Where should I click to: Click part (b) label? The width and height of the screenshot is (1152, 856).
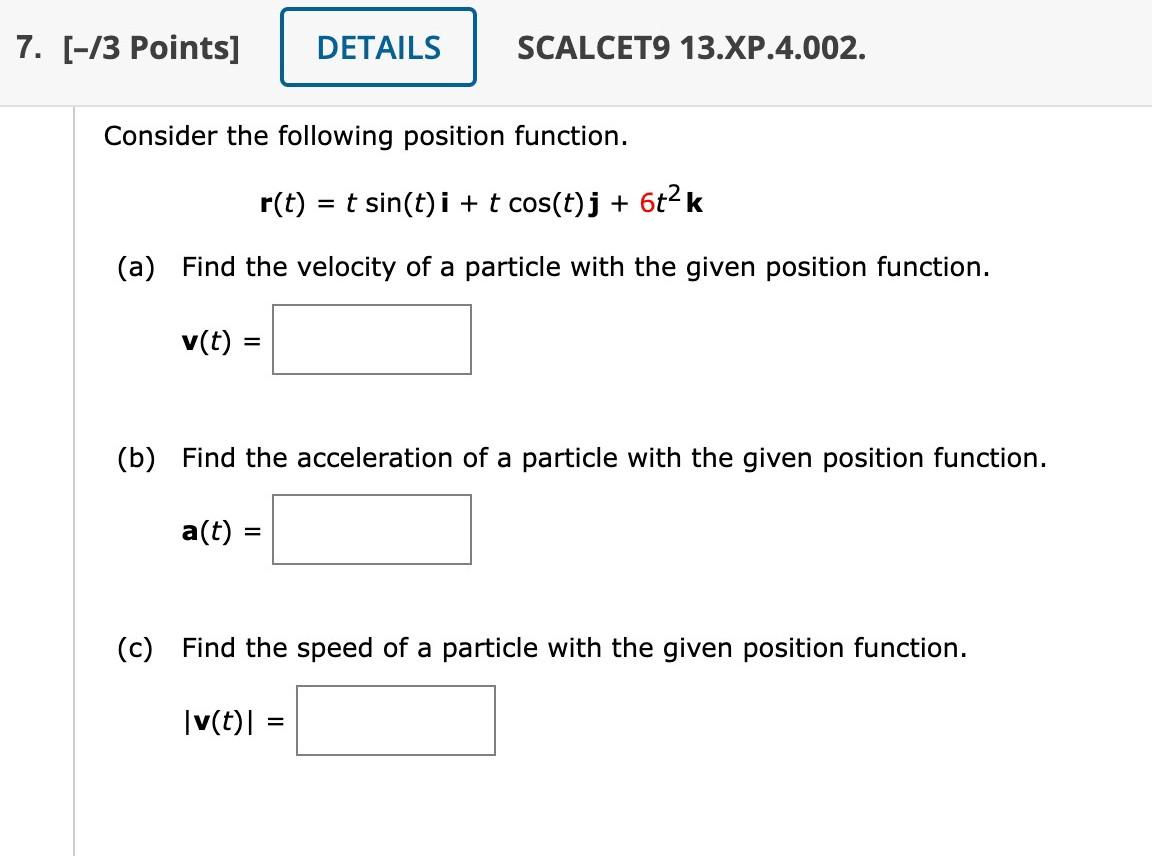click(x=137, y=457)
